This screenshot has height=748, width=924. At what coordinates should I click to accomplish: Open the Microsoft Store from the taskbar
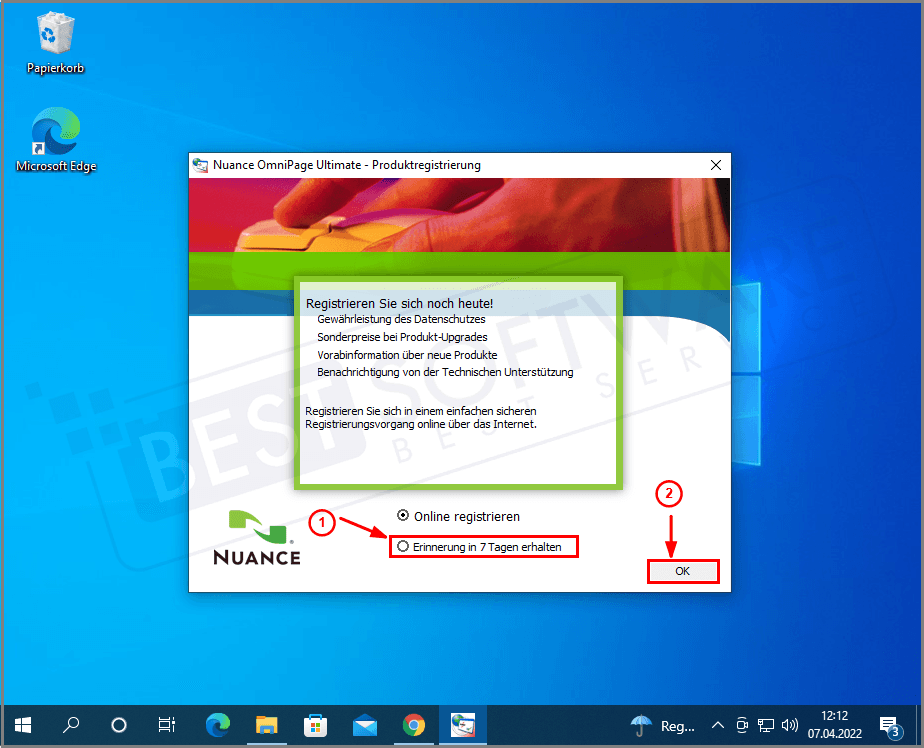coord(315,725)
